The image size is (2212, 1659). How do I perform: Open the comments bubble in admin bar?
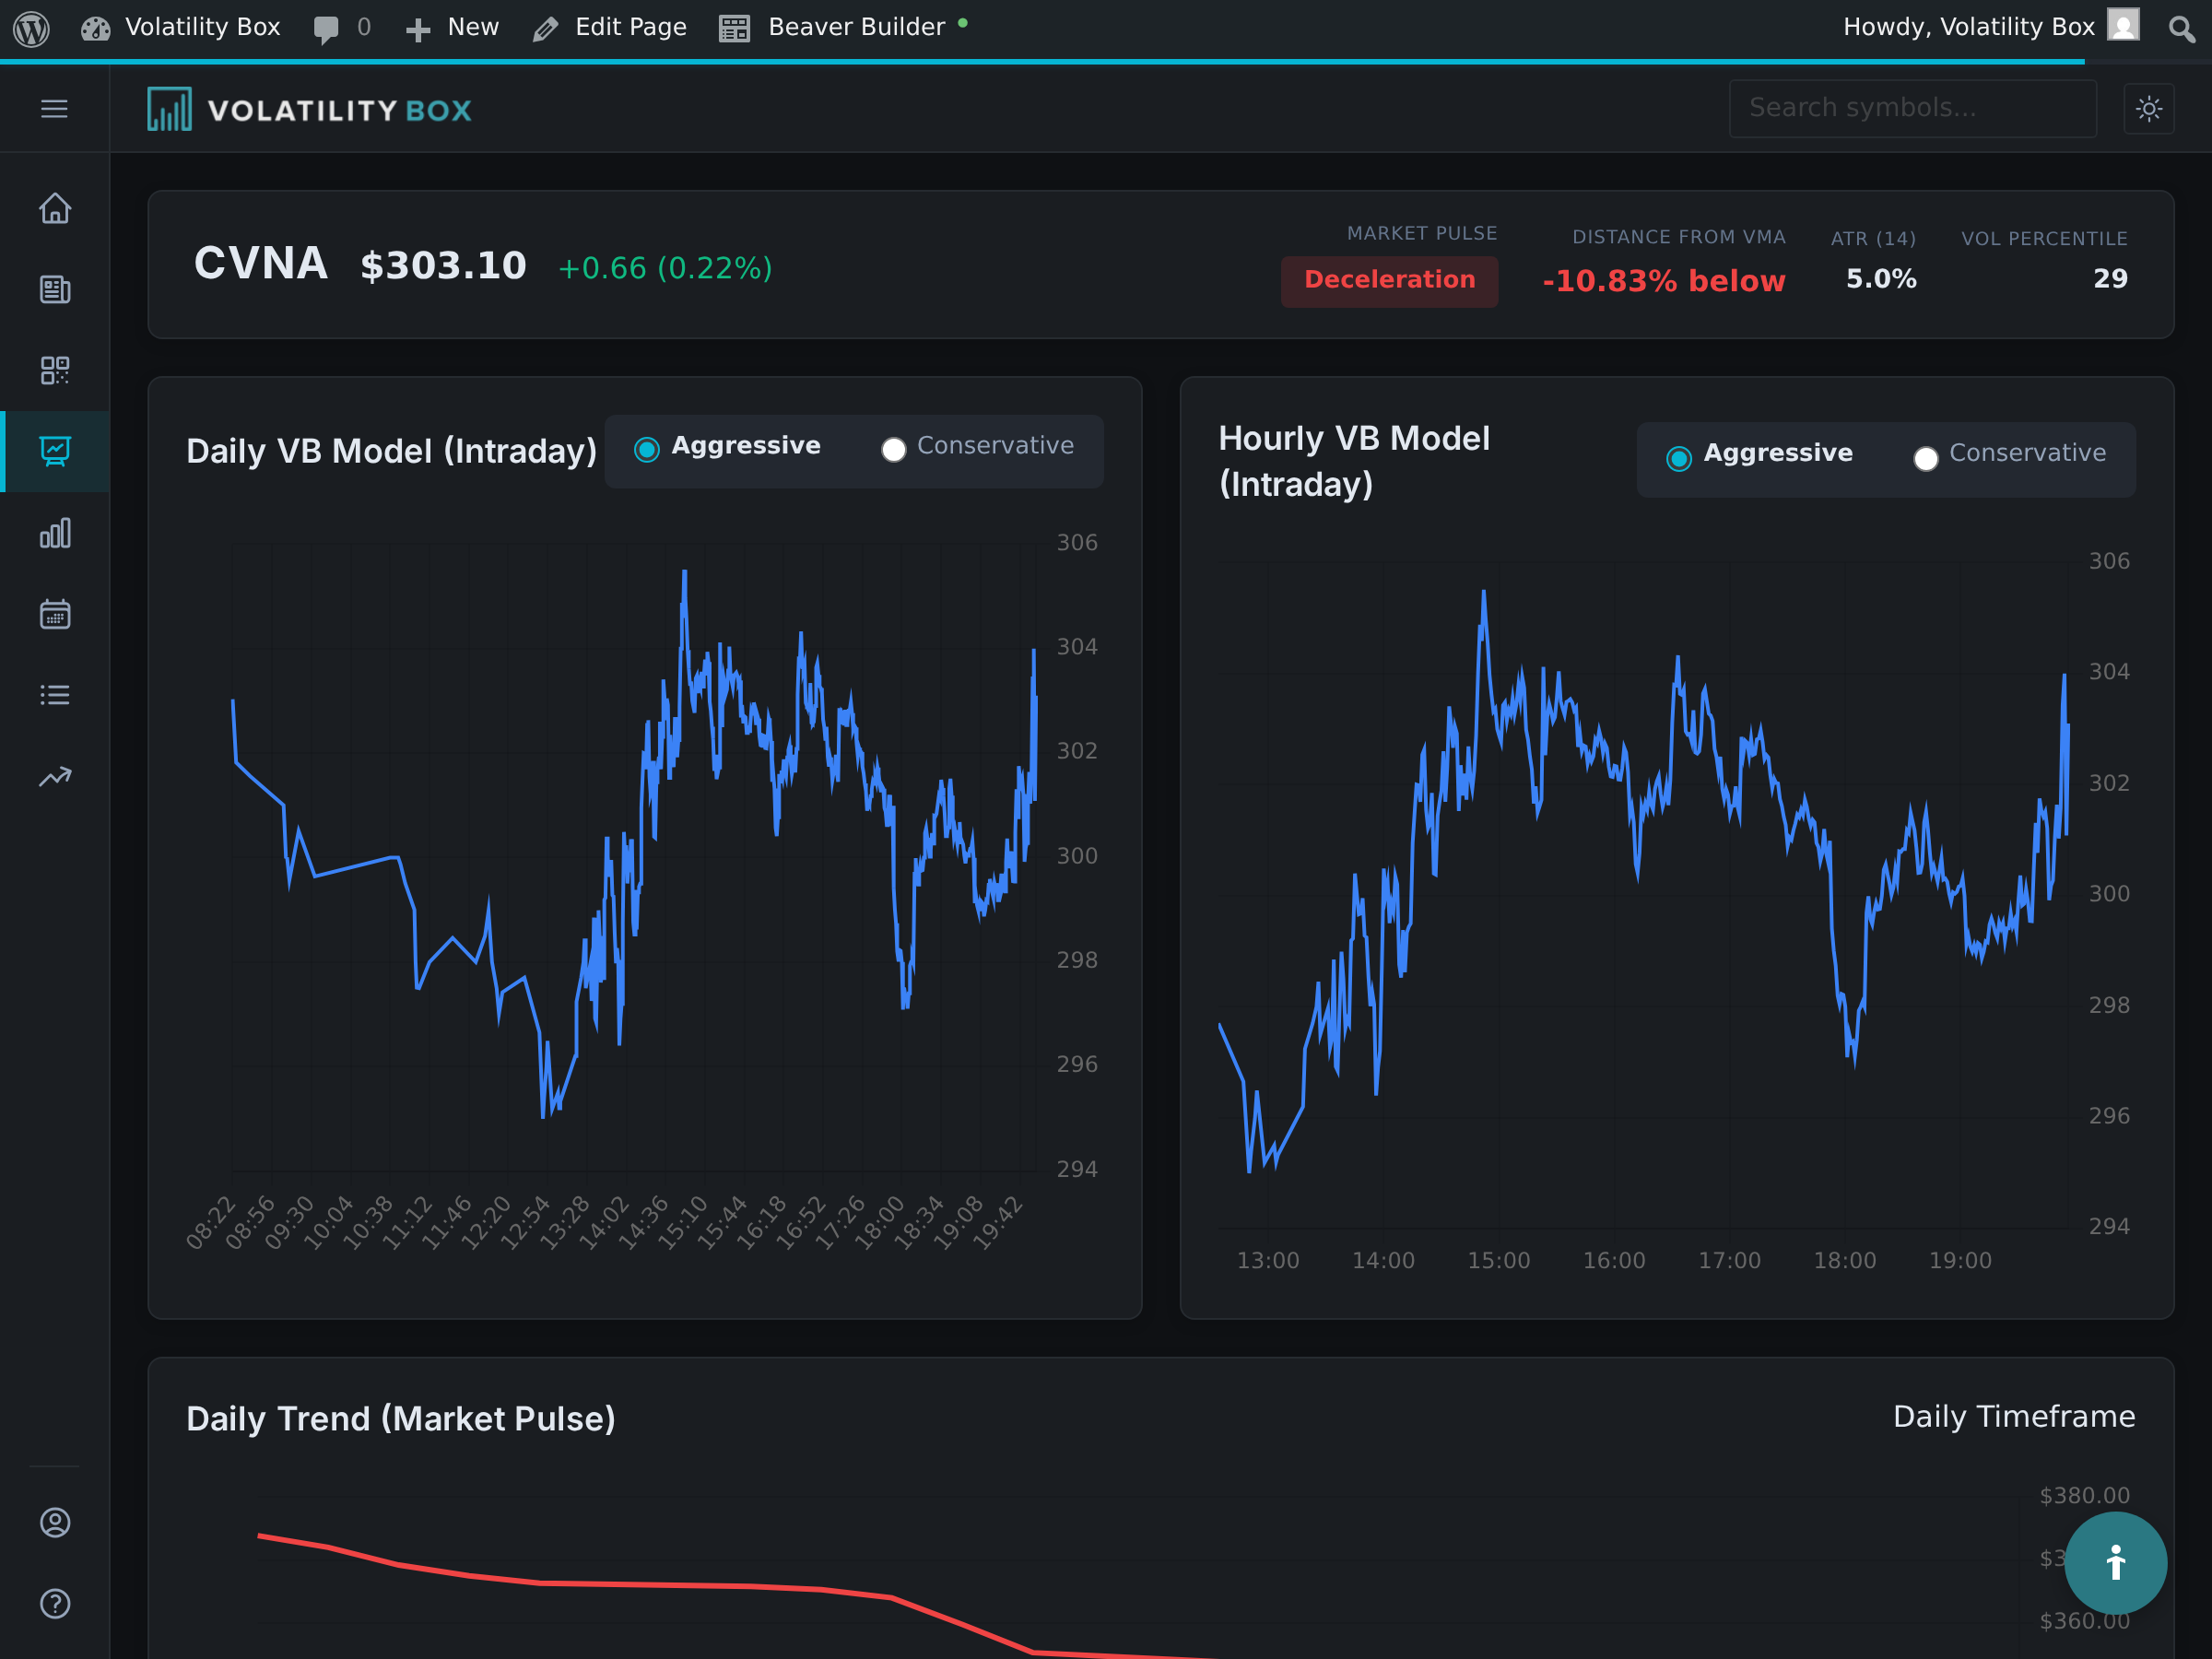(342, 28)
